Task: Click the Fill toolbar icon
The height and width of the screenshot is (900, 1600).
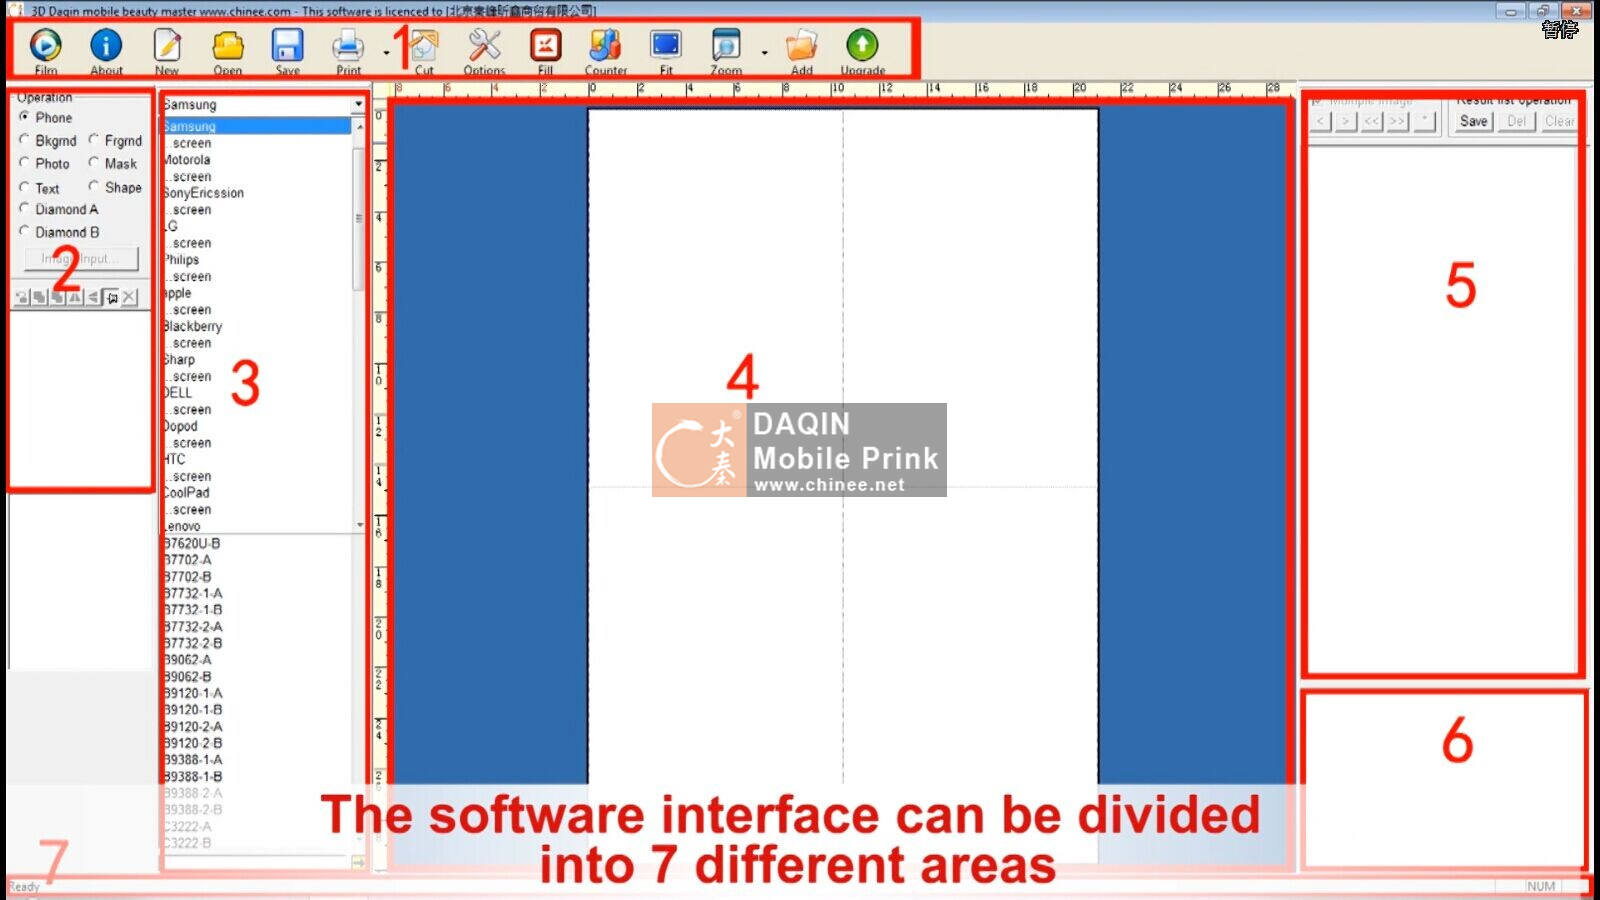Action: (x=545, y=45)
